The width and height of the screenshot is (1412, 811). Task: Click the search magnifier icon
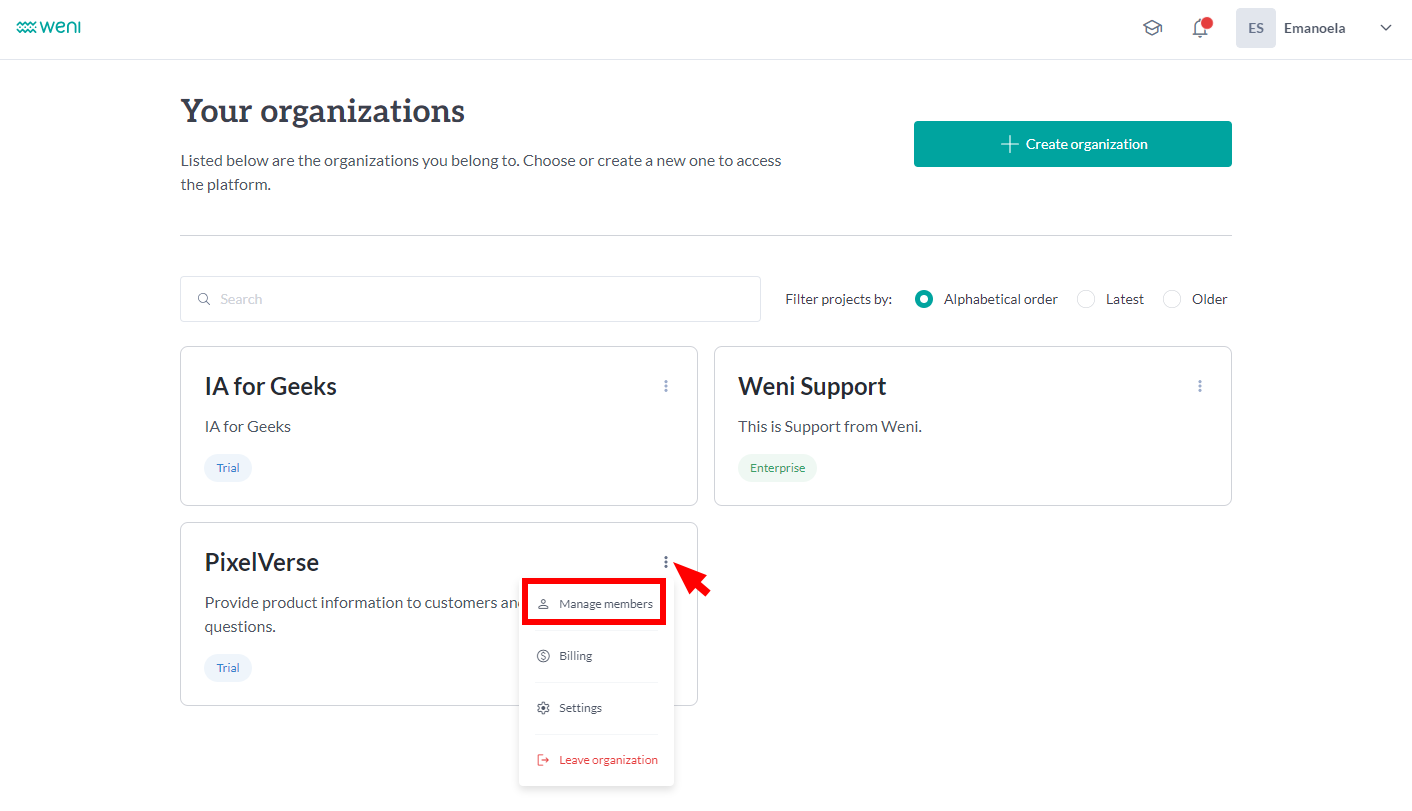click(x=204, y=299)
